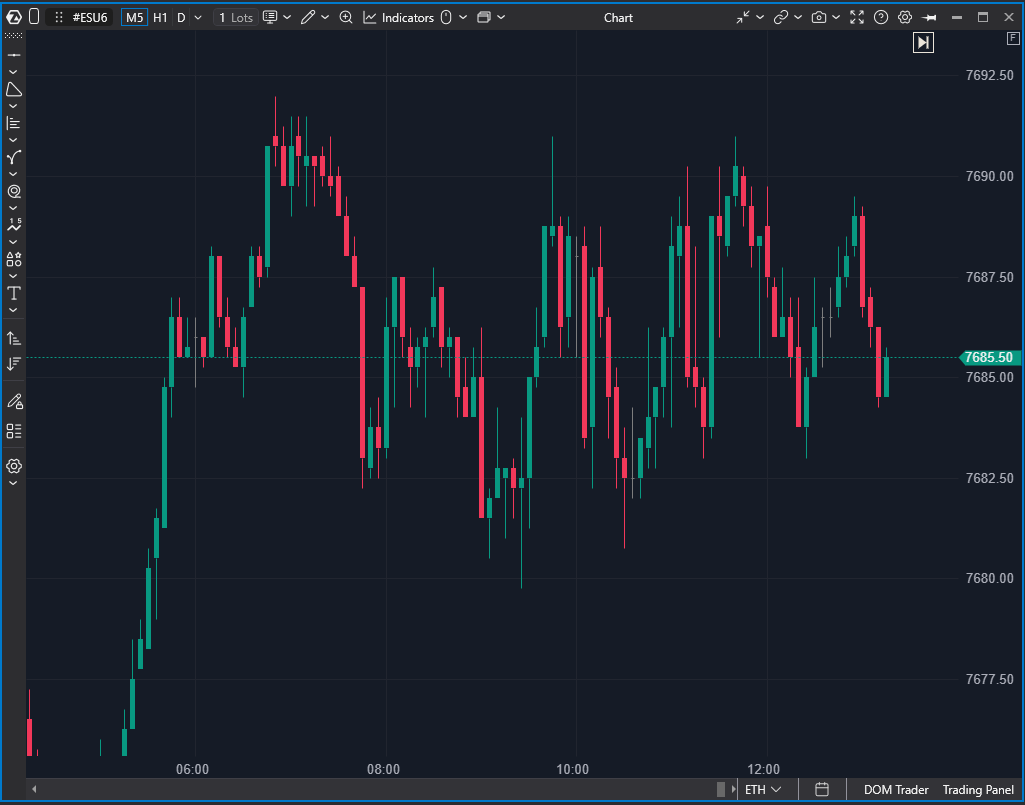Click the zoom magnifier icon

346,18
